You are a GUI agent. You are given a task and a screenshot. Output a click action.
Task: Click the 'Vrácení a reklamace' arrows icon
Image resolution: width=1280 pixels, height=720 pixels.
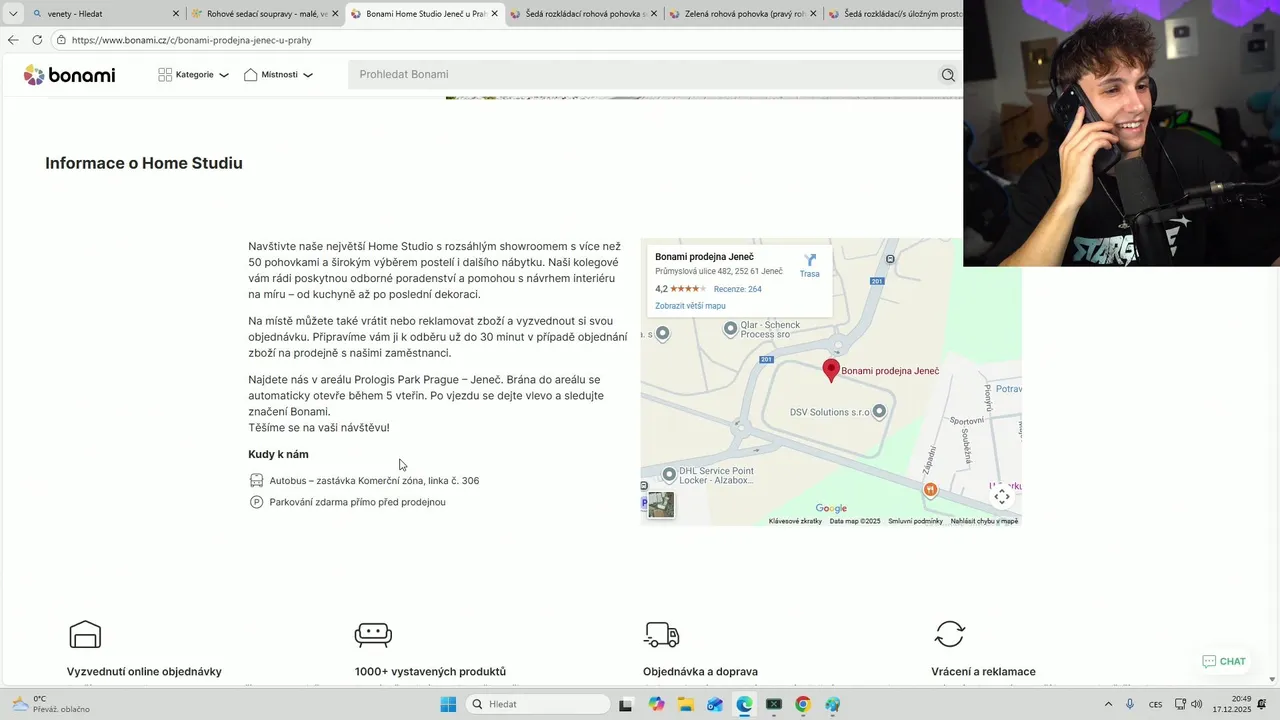click(949, 634)
